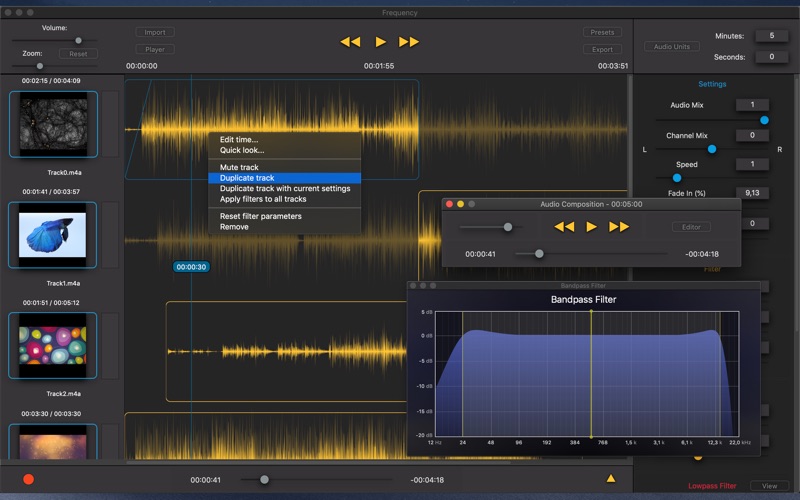Viewport: 800px width, 500px height.
Task: Click the Minutes input field
Action: (771, 36)
